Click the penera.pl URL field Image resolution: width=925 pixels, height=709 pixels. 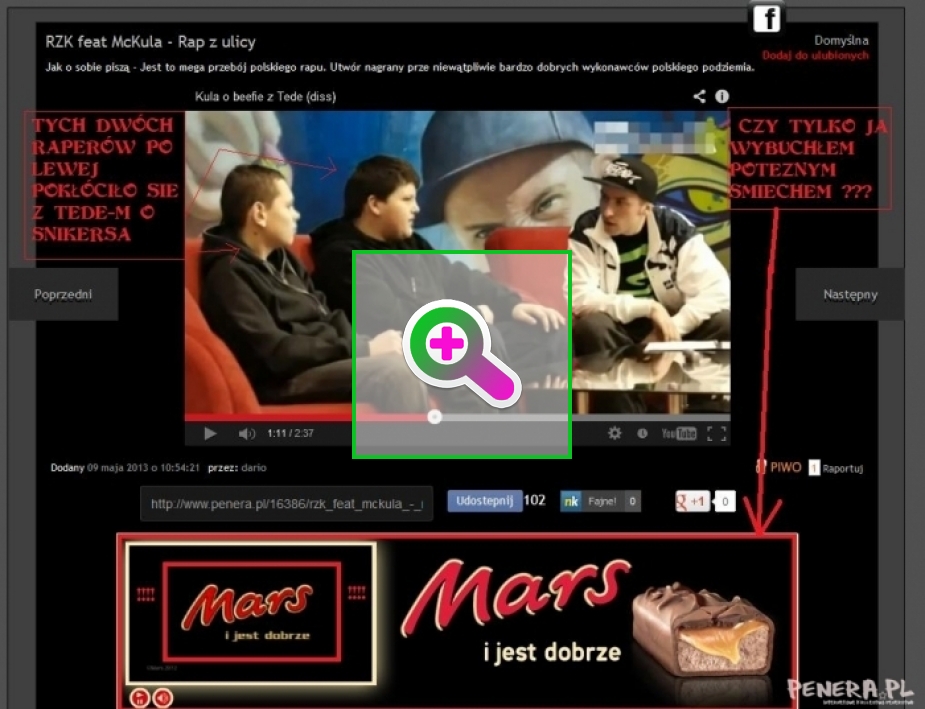tap(287, 504)
